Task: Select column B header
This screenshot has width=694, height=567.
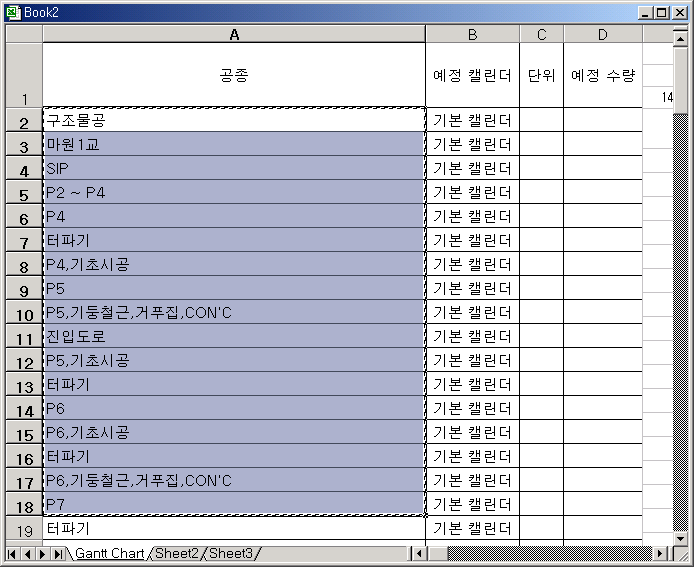Action: pyautogui.click(x=472, y=34)
